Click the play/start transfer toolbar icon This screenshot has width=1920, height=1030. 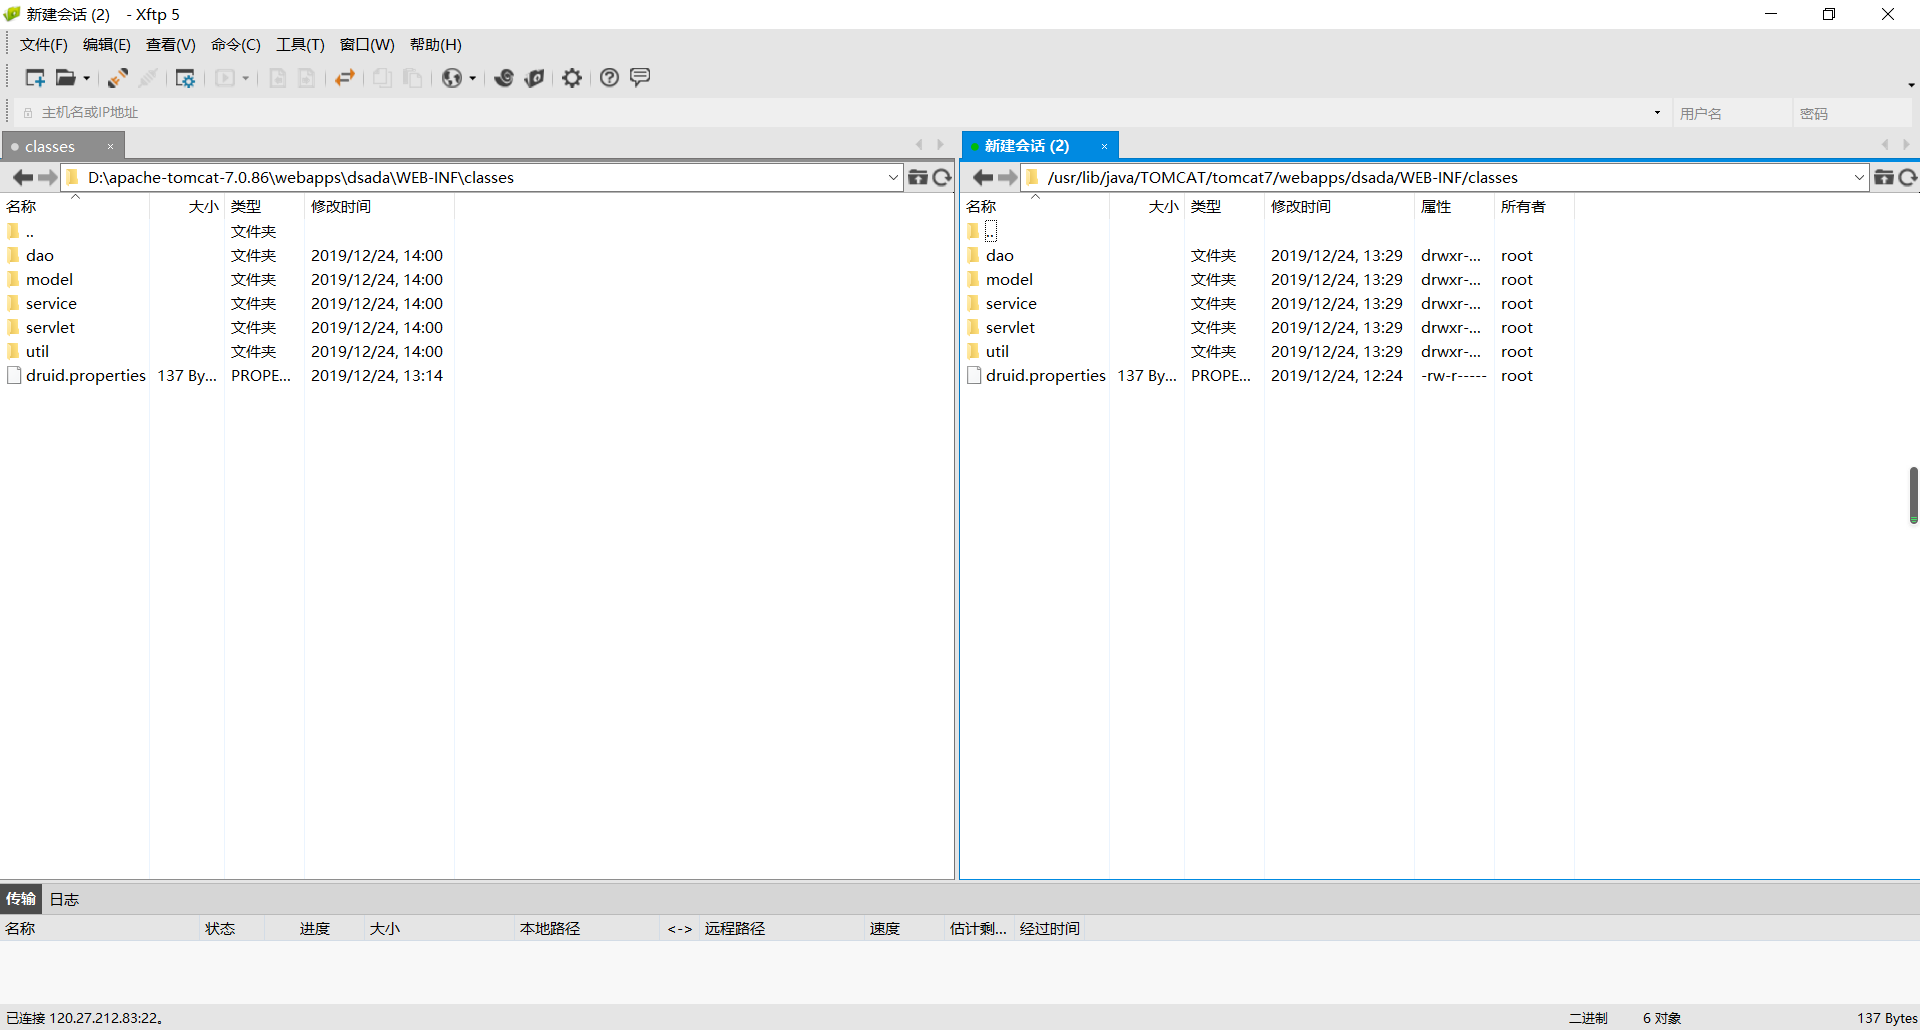coord(225,78)
